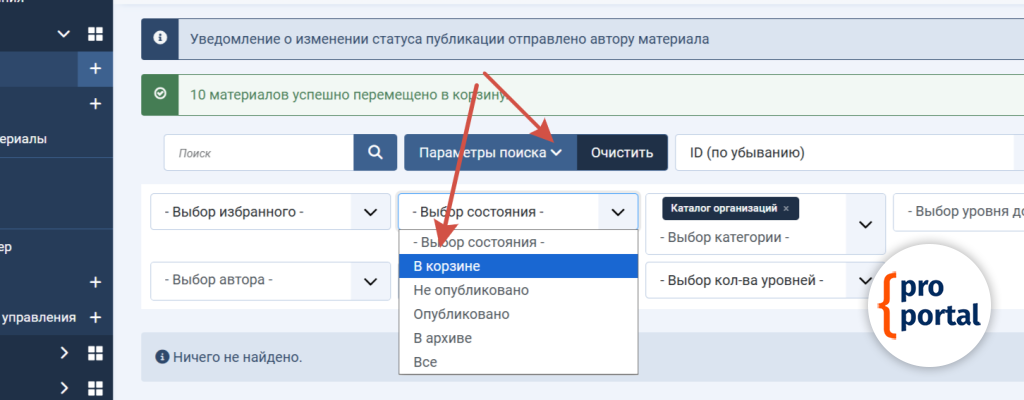
Task: Select 'В корзине' from the state list
Action: click(x=517, y=266)
